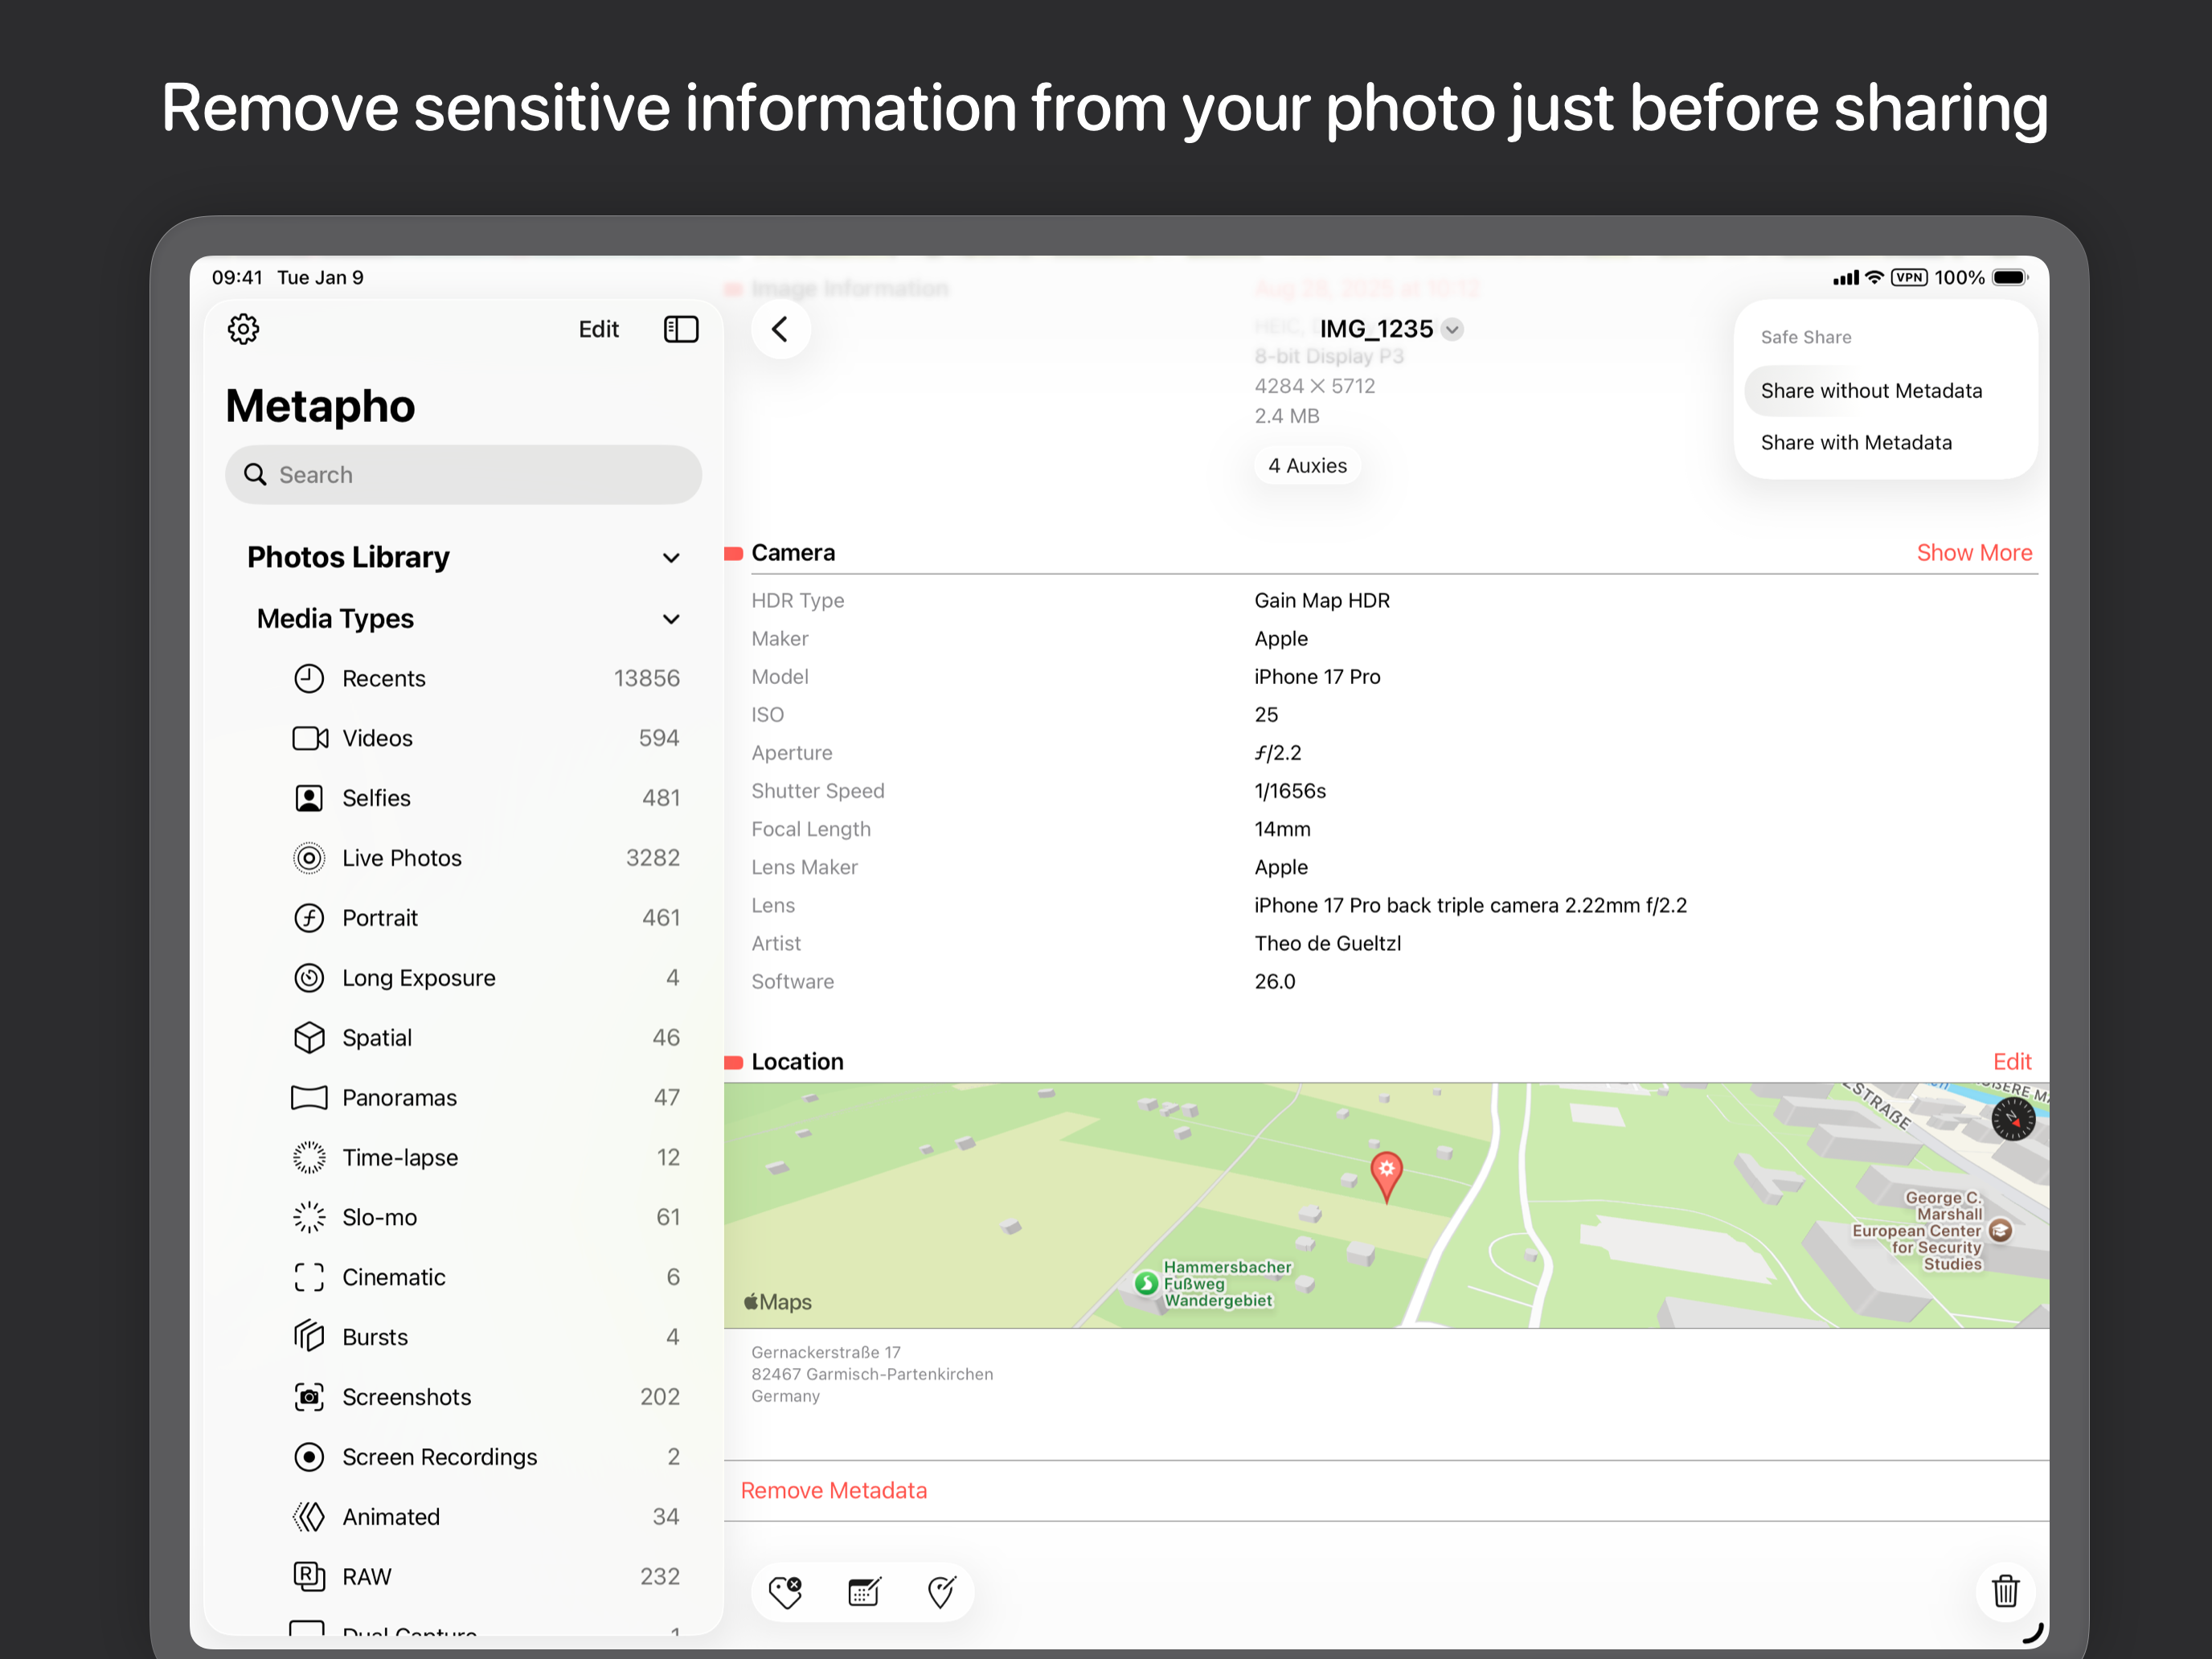Viewport: 2212px width, 1659px height.
Task: Click the location pin edit icon
Action: [942, 1591]
